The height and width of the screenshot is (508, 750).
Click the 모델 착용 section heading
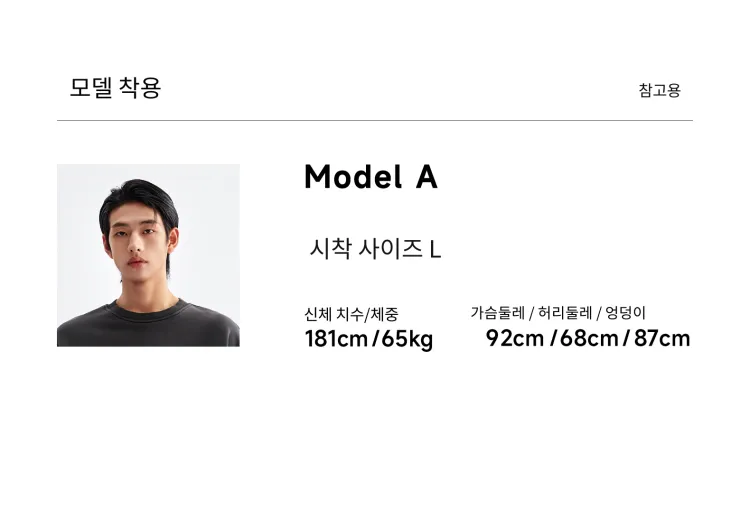coord(115,88)
